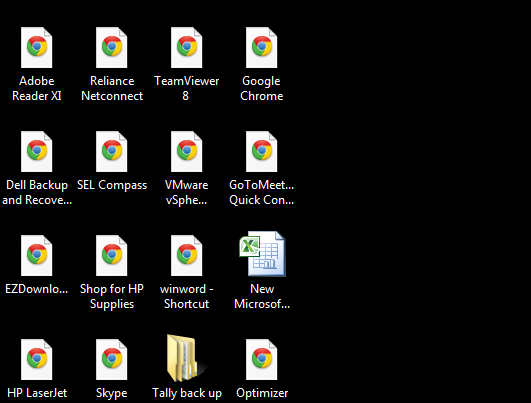
Task: Click the Google Chrome desktop shortcut
Action: click(262, 47)
